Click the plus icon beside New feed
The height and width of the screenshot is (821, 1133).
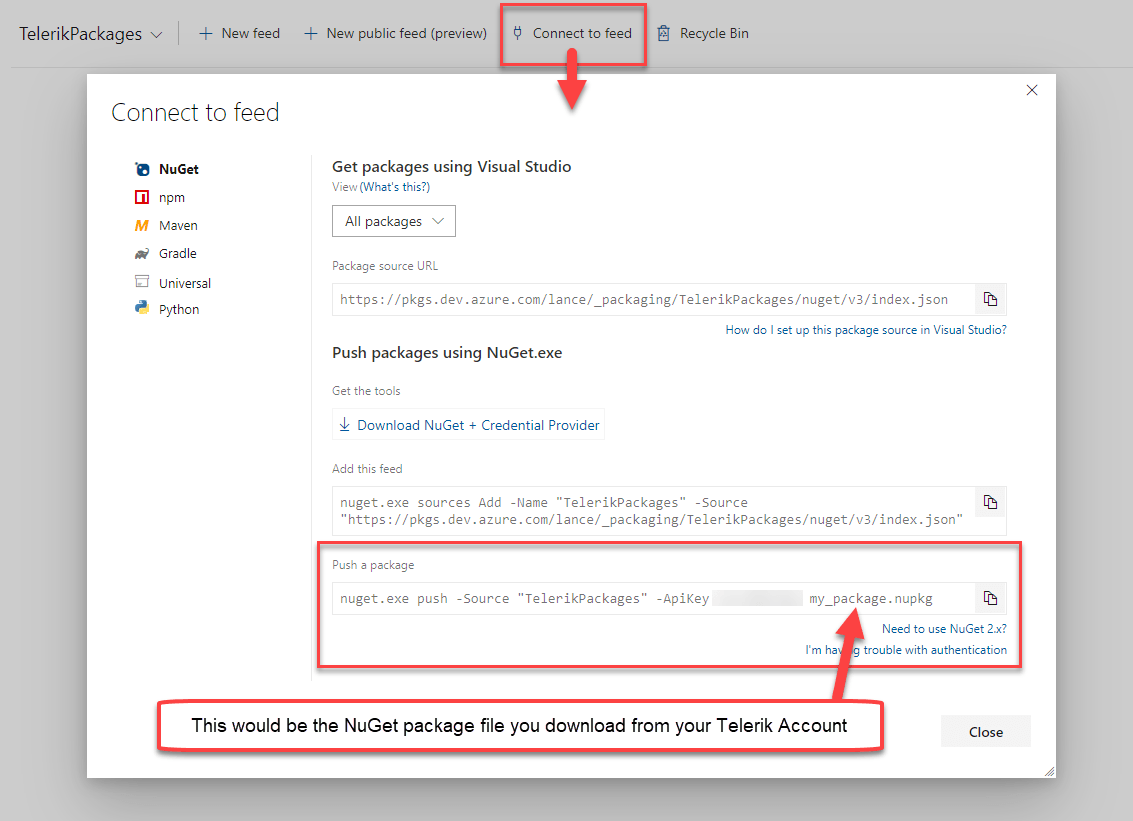click(206, 33)
